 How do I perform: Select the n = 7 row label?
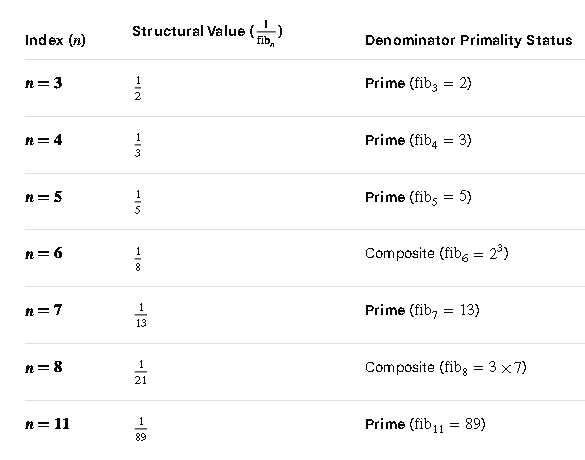44,310
